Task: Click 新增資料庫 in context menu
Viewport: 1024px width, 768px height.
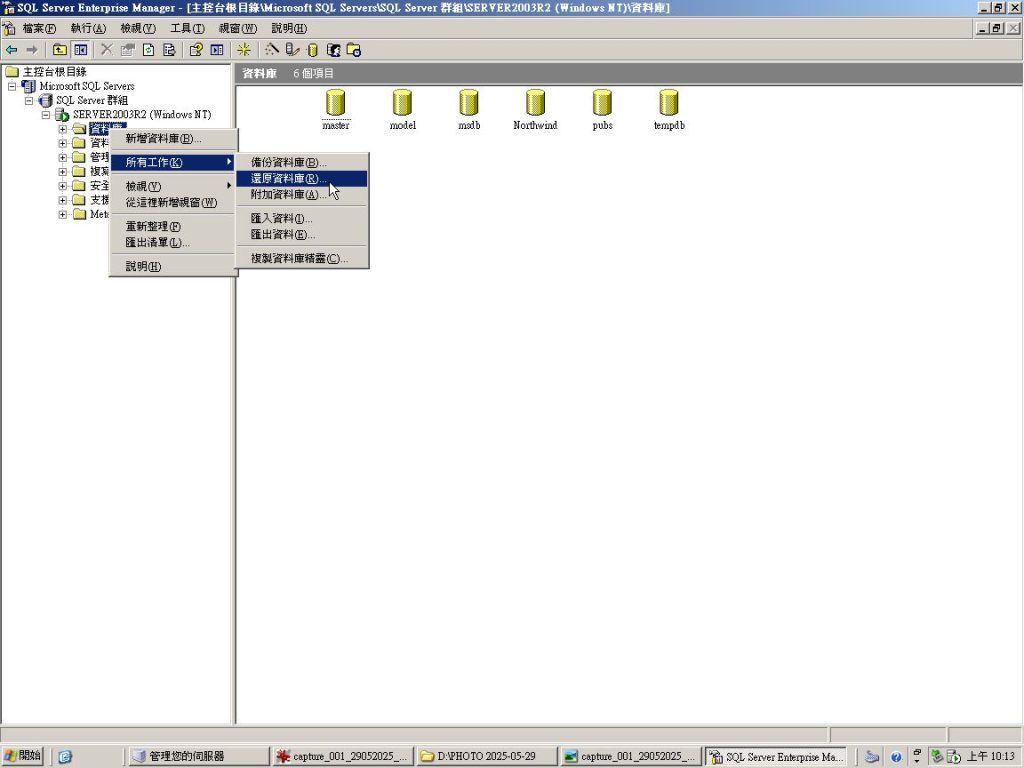Action: (x=163, y=139)
